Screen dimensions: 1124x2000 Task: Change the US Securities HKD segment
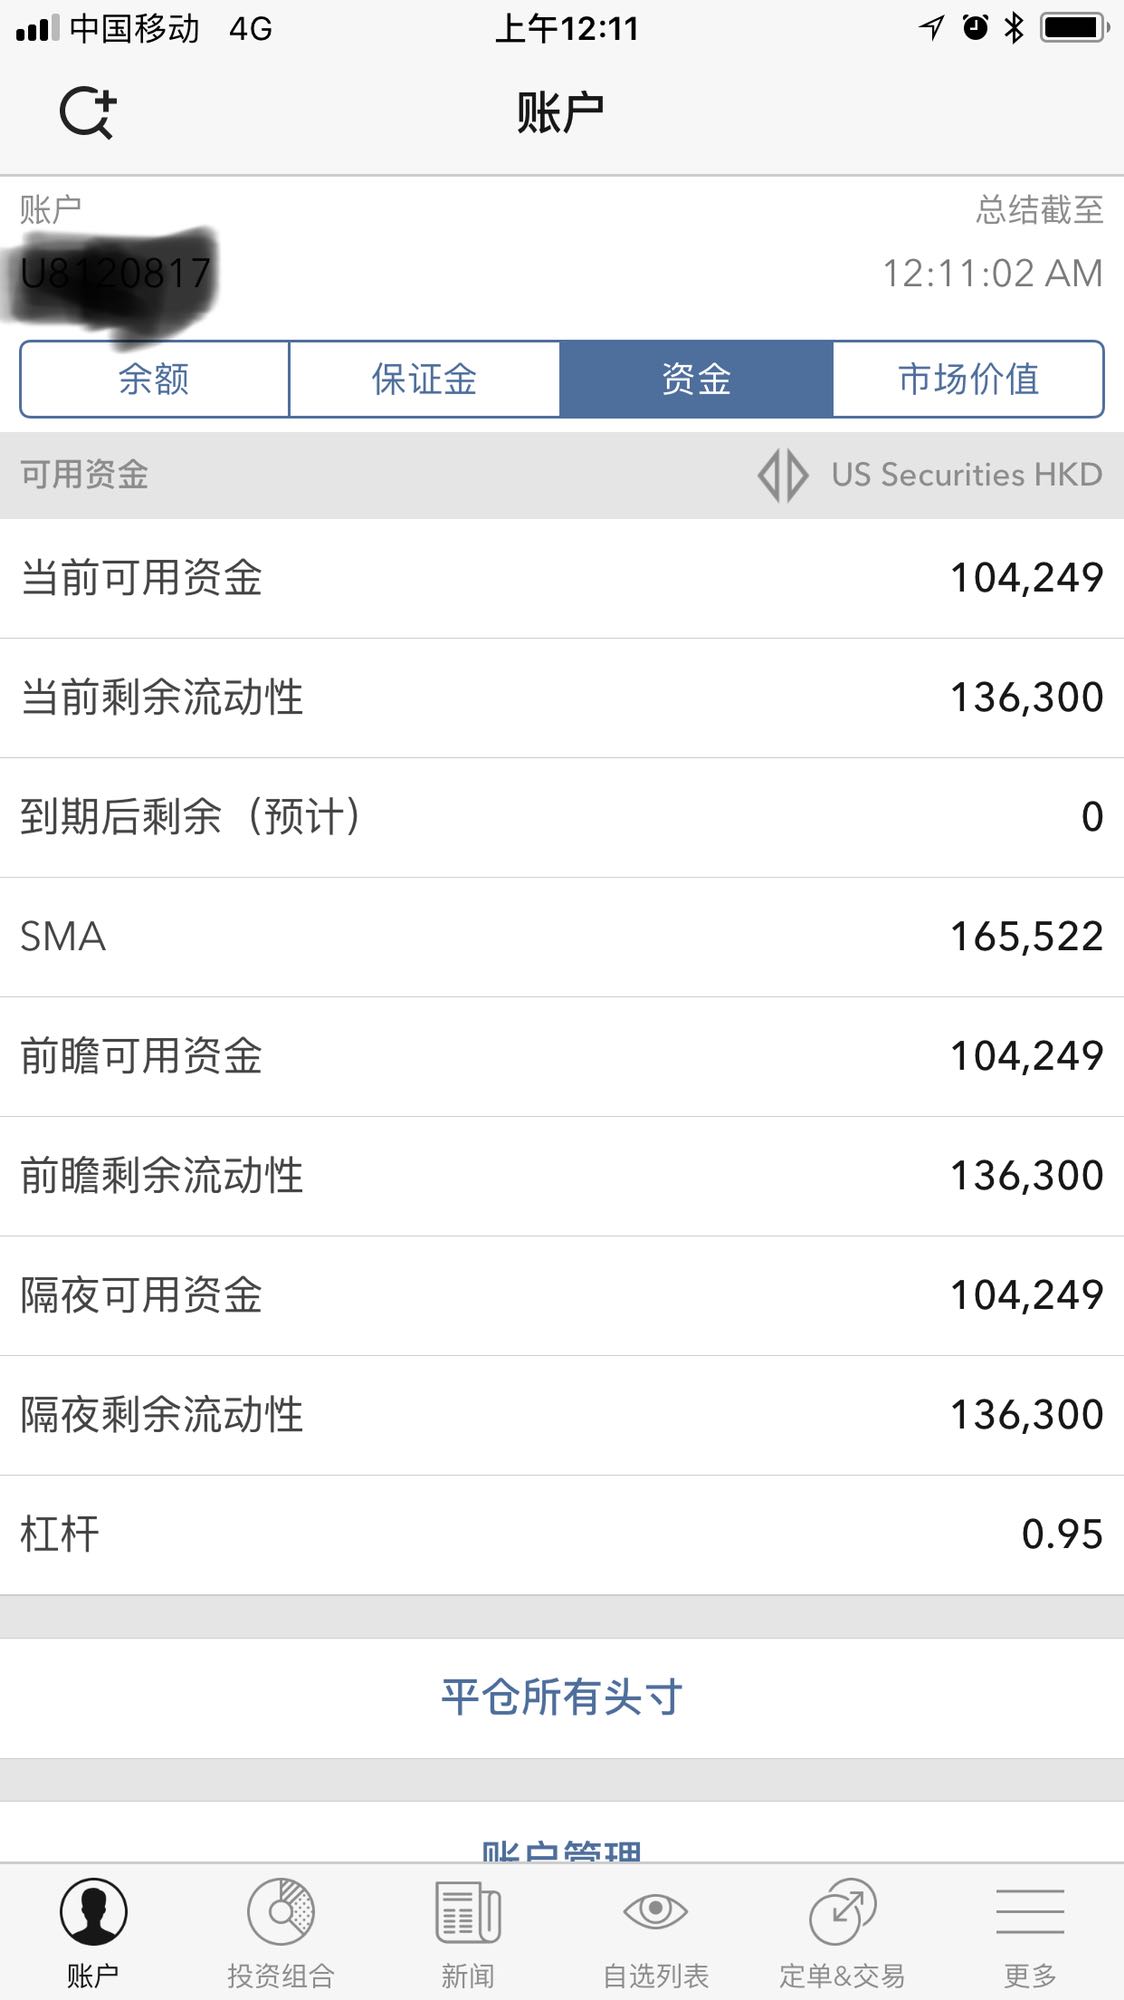(966, 475)
